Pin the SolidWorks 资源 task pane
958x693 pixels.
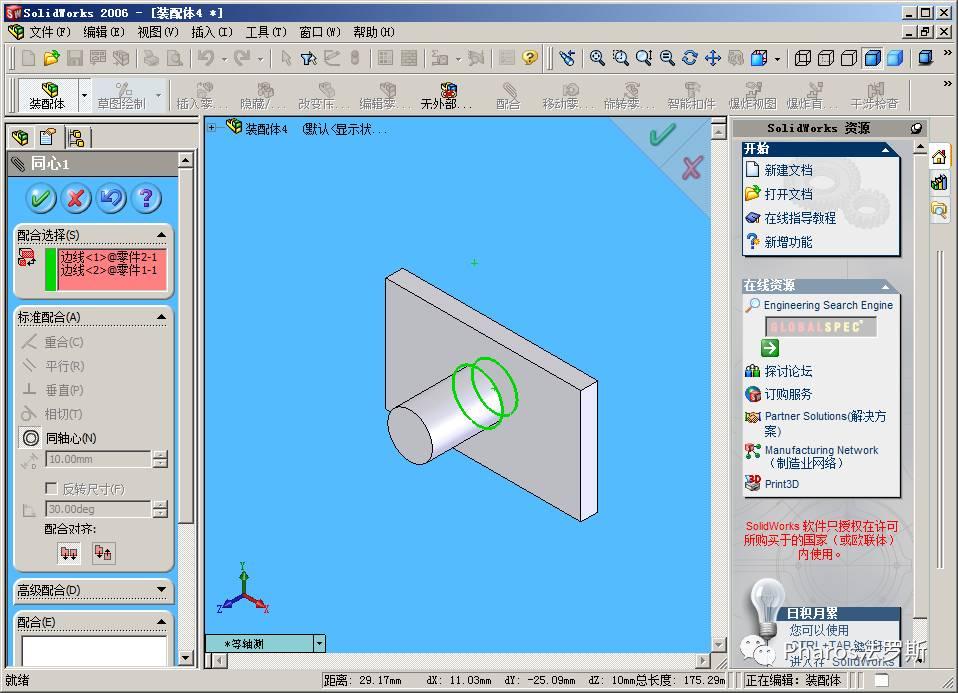coord(916,128)
